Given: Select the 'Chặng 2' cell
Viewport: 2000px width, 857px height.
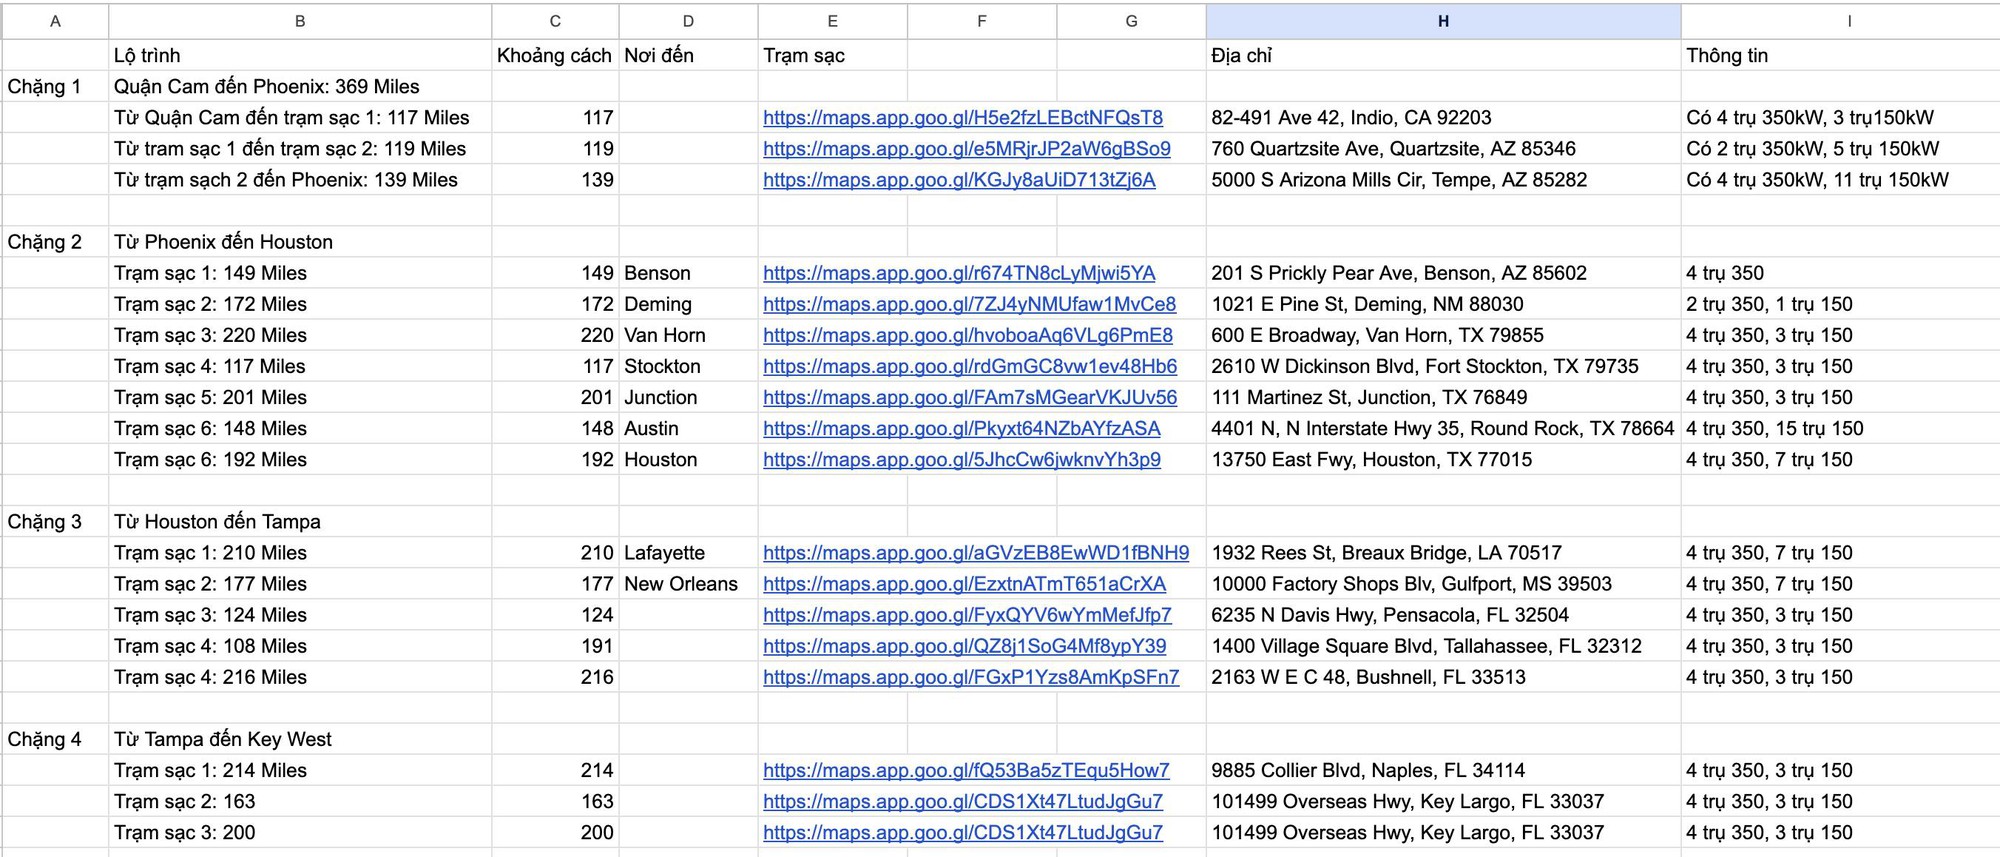Looking at the screenshot, I should (55, 242).
